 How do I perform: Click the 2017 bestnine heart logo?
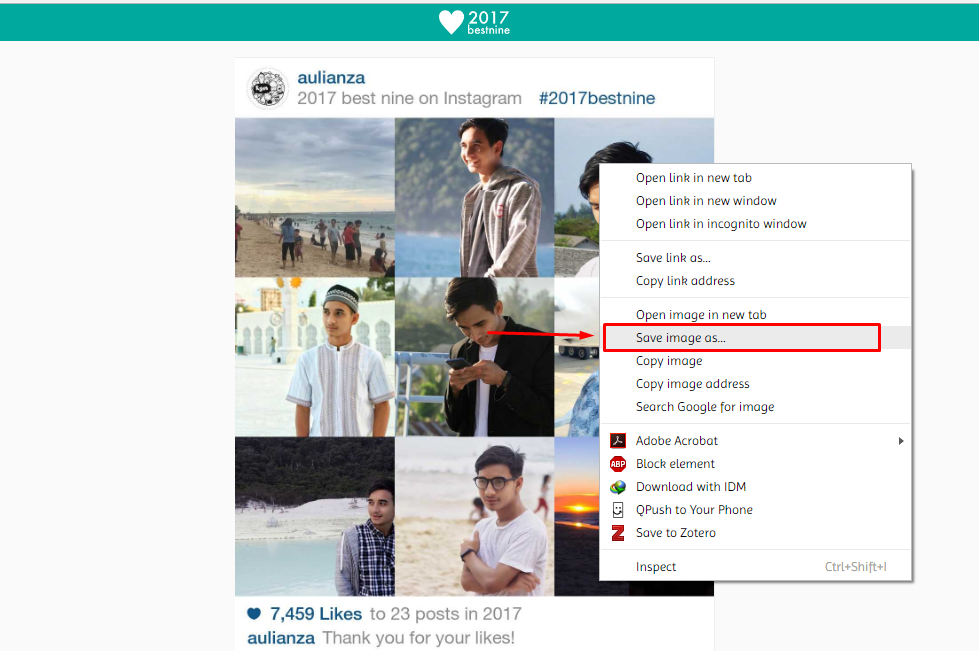pyautogui.click(x=474, y=22)
